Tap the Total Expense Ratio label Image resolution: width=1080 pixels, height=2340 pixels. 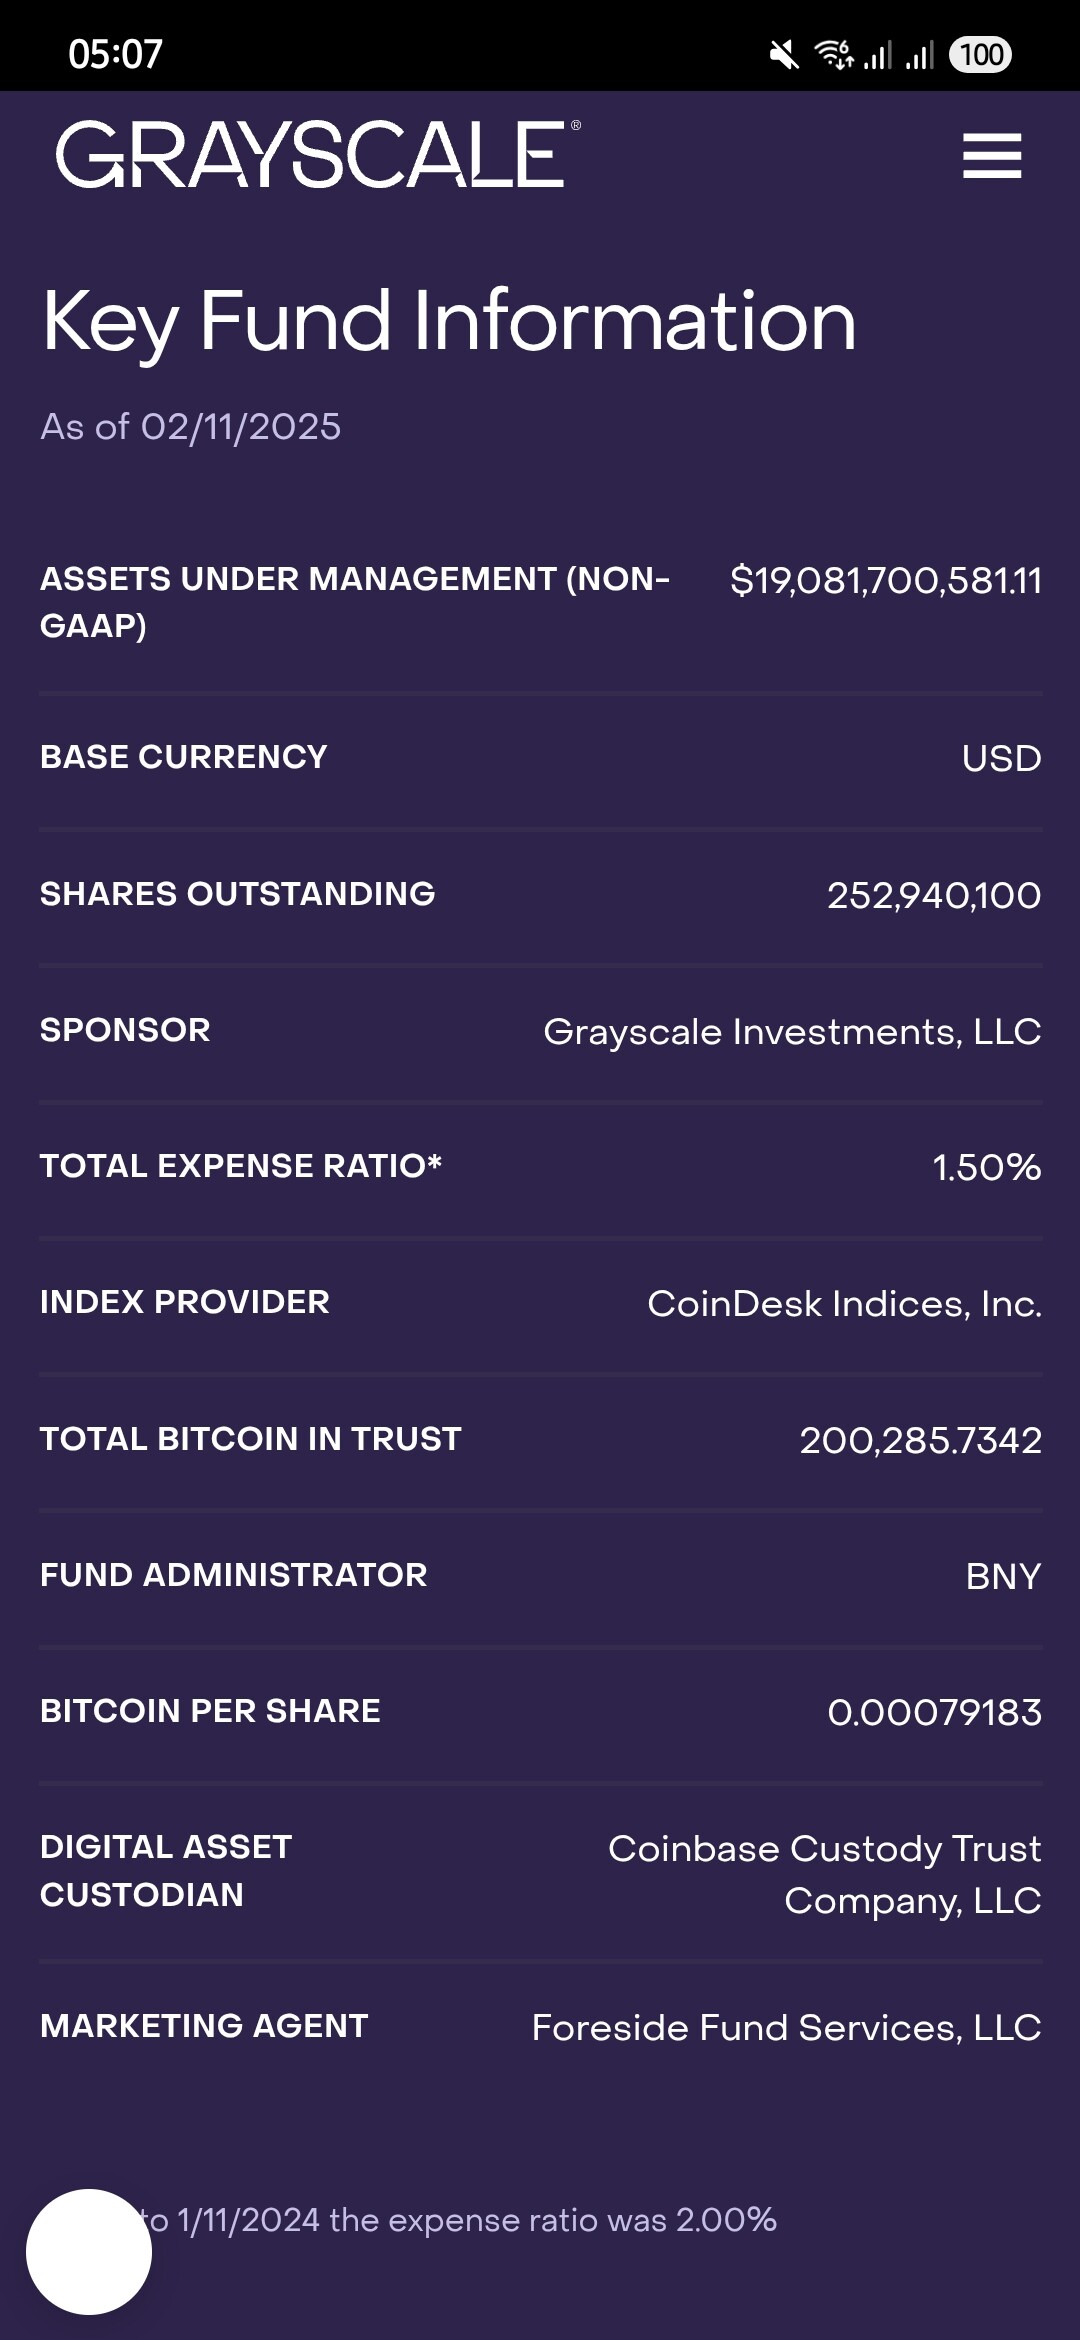tap(240, 1166)
